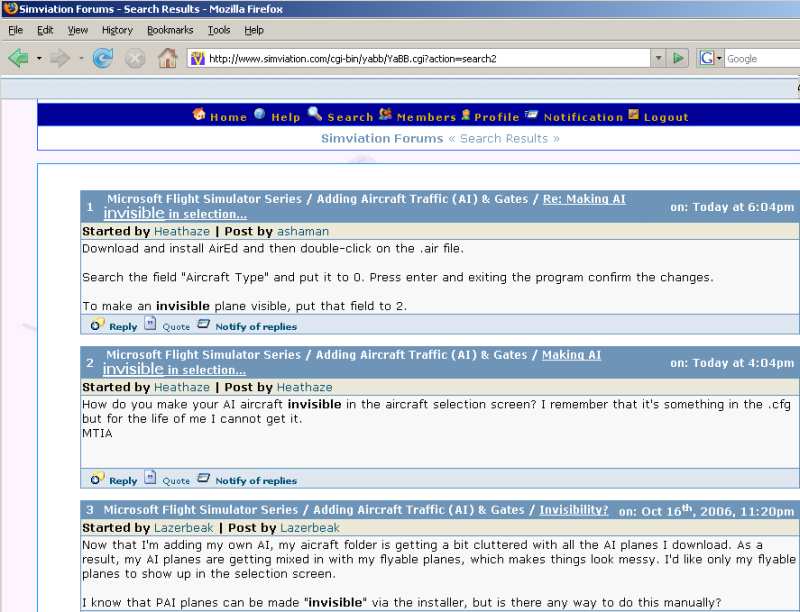Open the 'Post by Heathaze' profile link in result 2

click(304, 388)
